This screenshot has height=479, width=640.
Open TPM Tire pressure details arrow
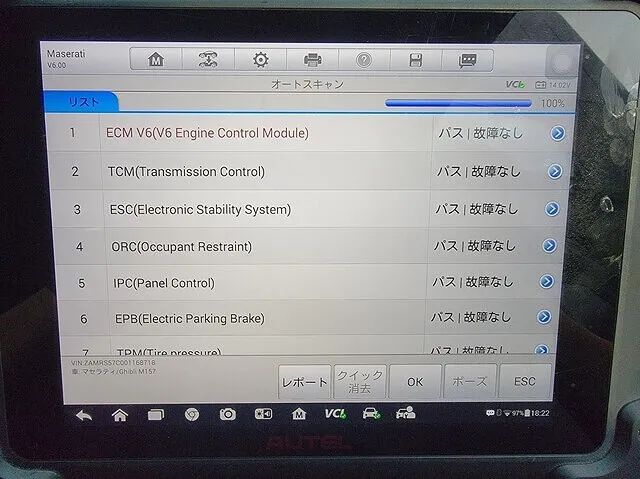[542, 350]
